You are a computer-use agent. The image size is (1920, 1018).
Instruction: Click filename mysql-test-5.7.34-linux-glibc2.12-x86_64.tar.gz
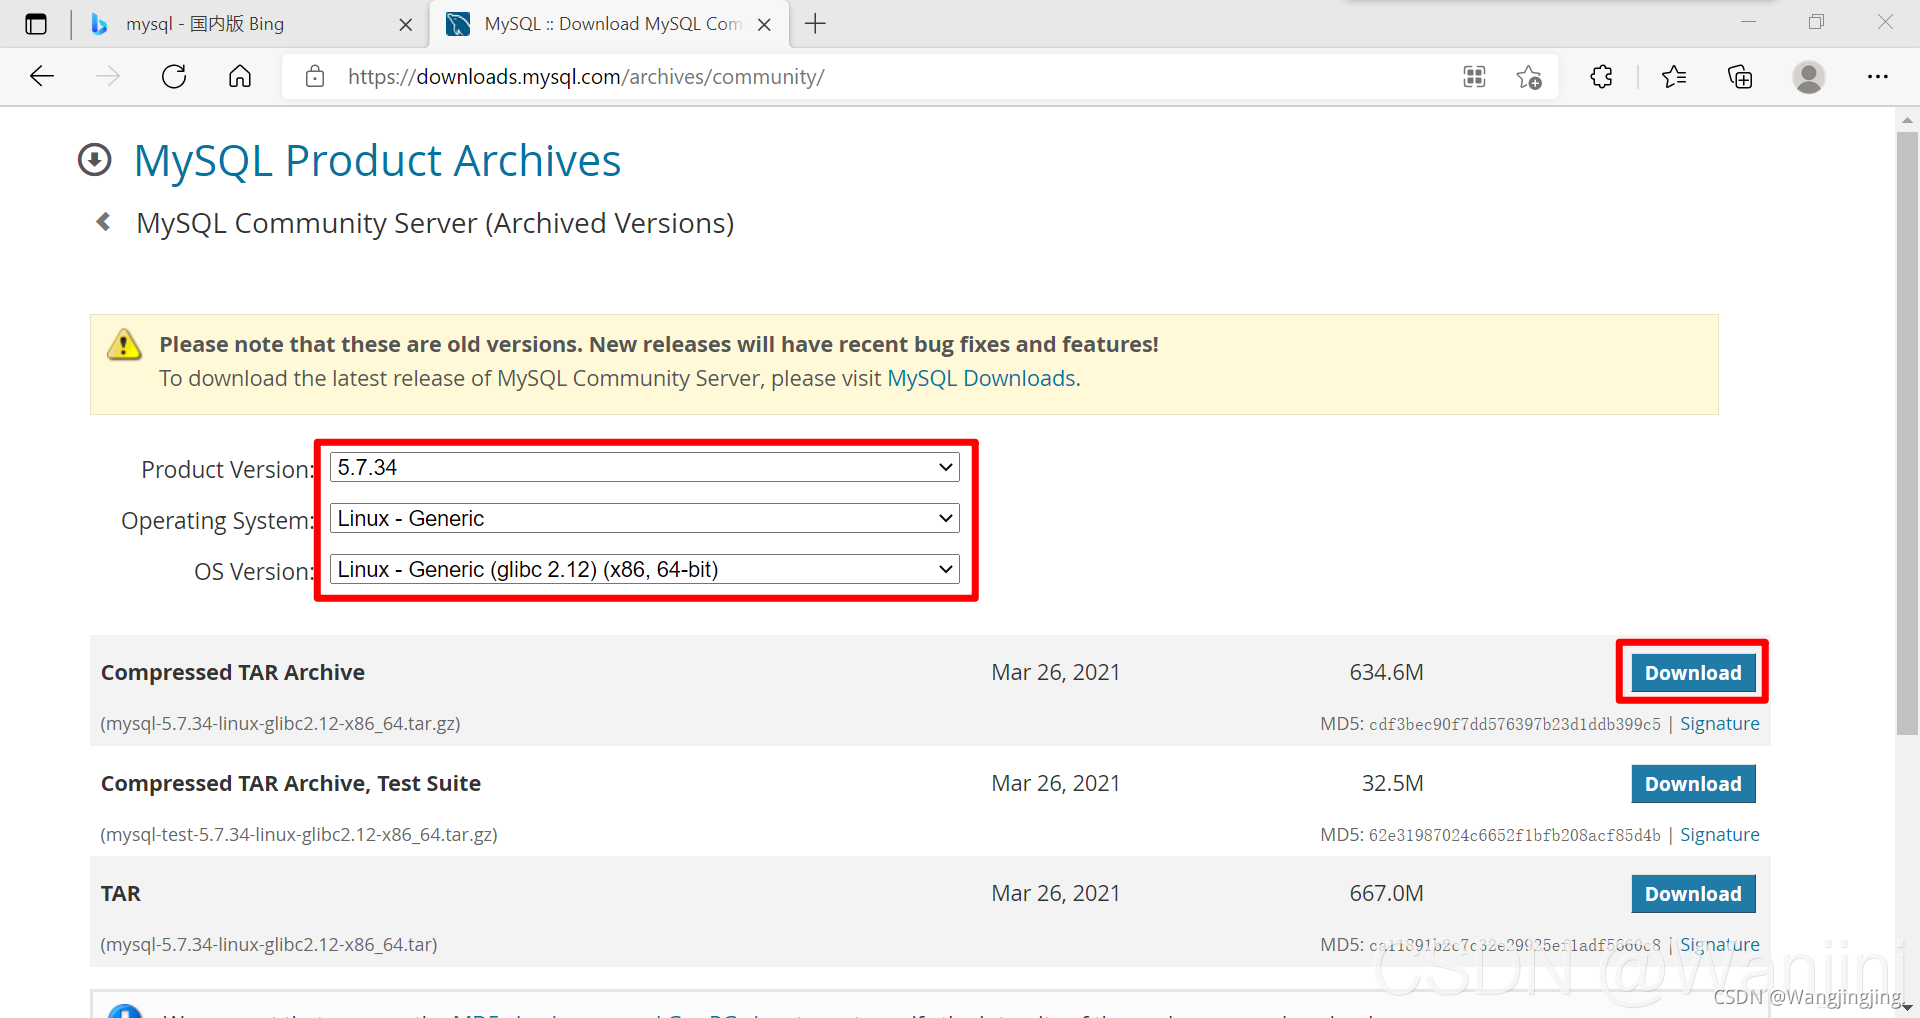click(x=299, y=835)
